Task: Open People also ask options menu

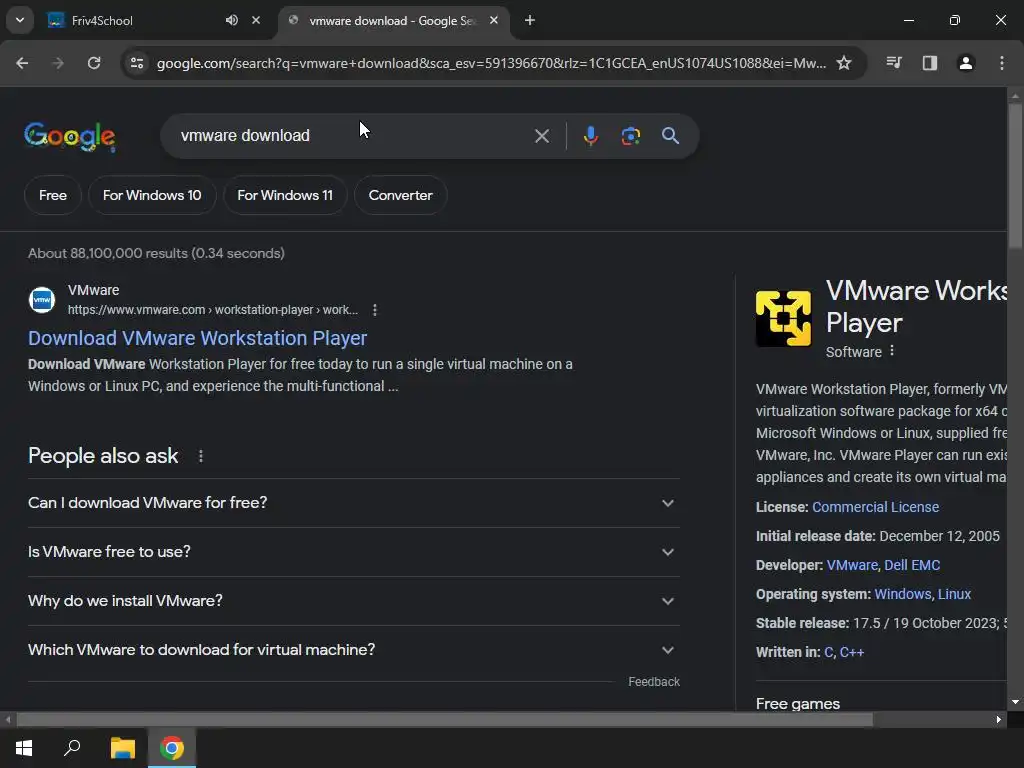Action: [x=200, y=456]
